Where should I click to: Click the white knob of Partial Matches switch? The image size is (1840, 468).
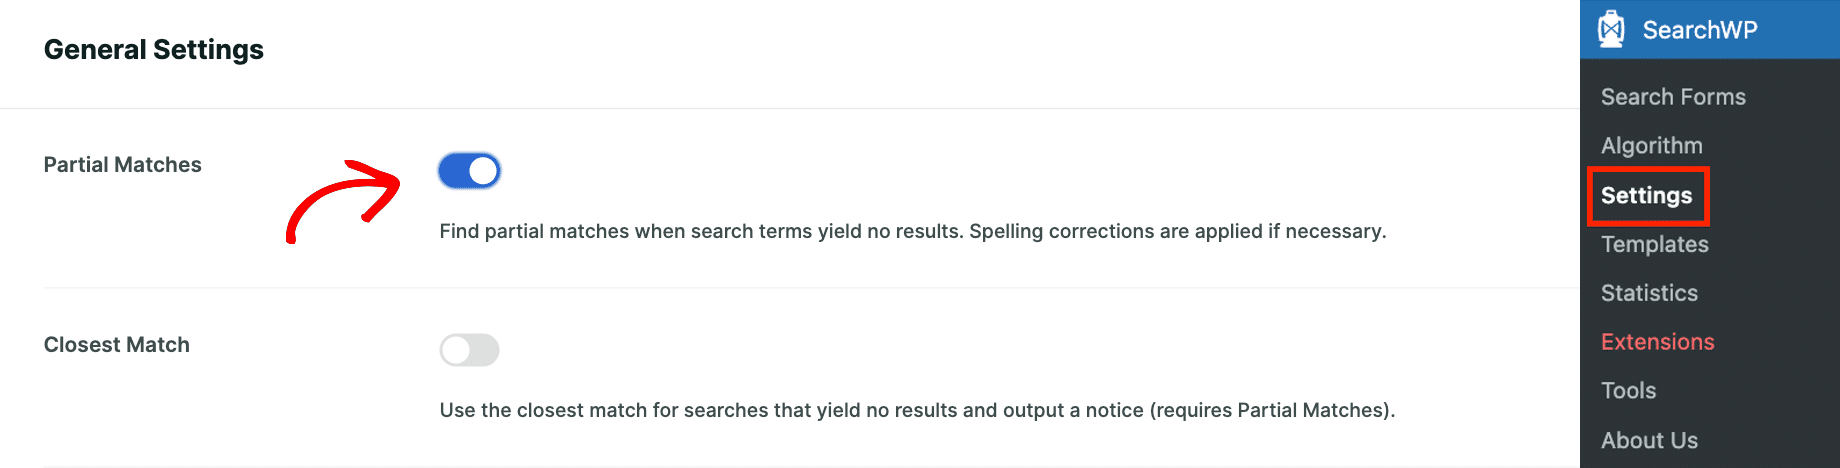[x=483, y=171]
